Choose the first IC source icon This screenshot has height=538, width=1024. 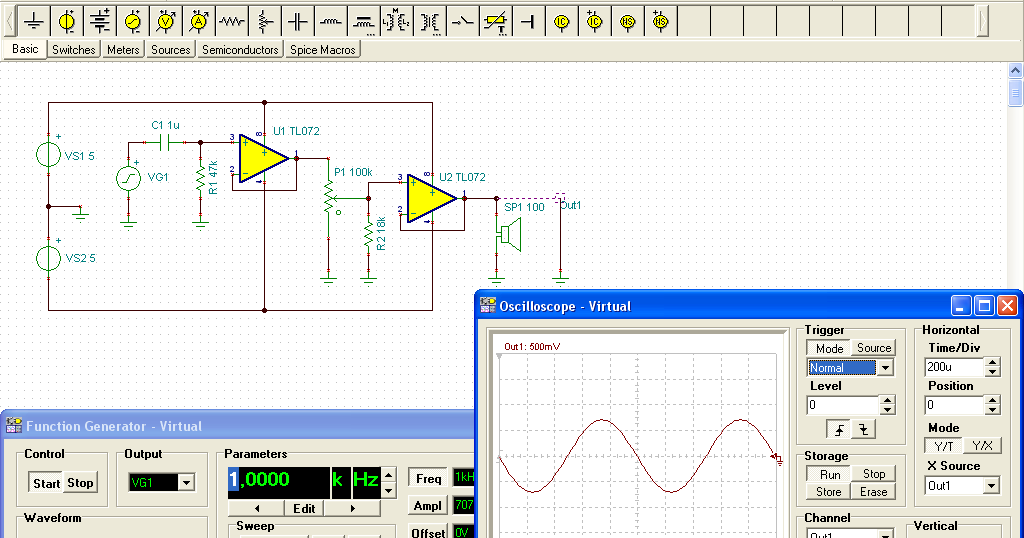tap(562, 21)
